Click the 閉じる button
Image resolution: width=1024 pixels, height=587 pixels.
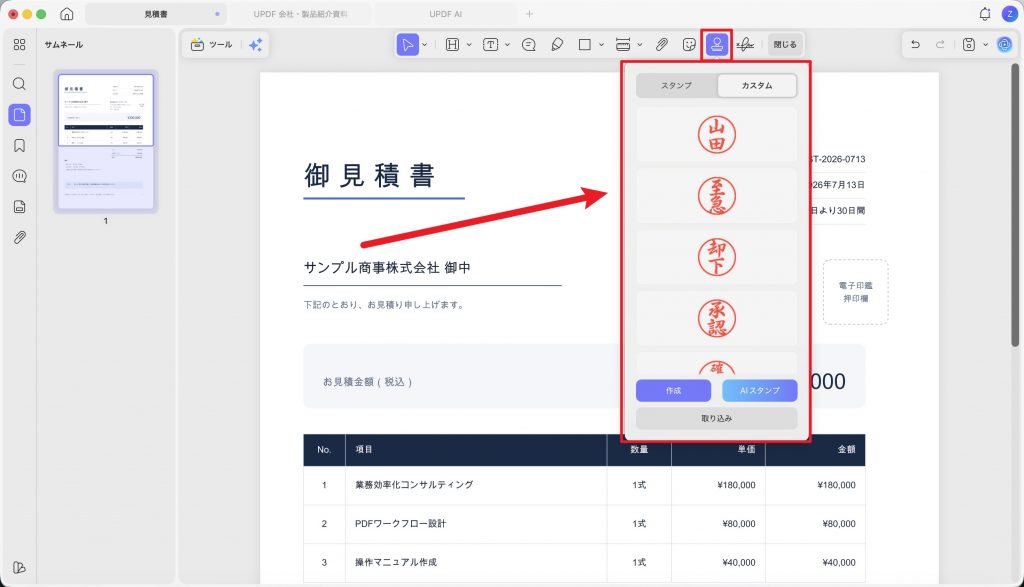pyautogui.click(x=785, y=44)
